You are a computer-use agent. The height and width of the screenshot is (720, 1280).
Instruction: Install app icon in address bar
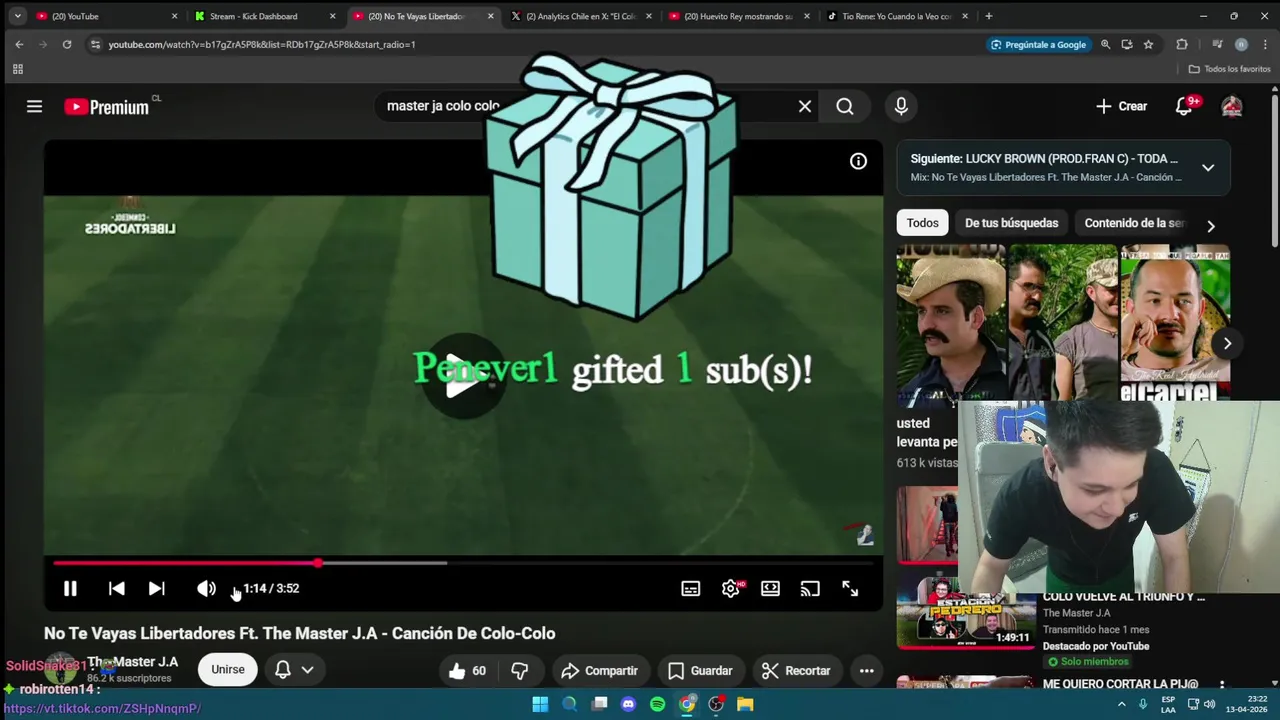tap(1127, 44)
